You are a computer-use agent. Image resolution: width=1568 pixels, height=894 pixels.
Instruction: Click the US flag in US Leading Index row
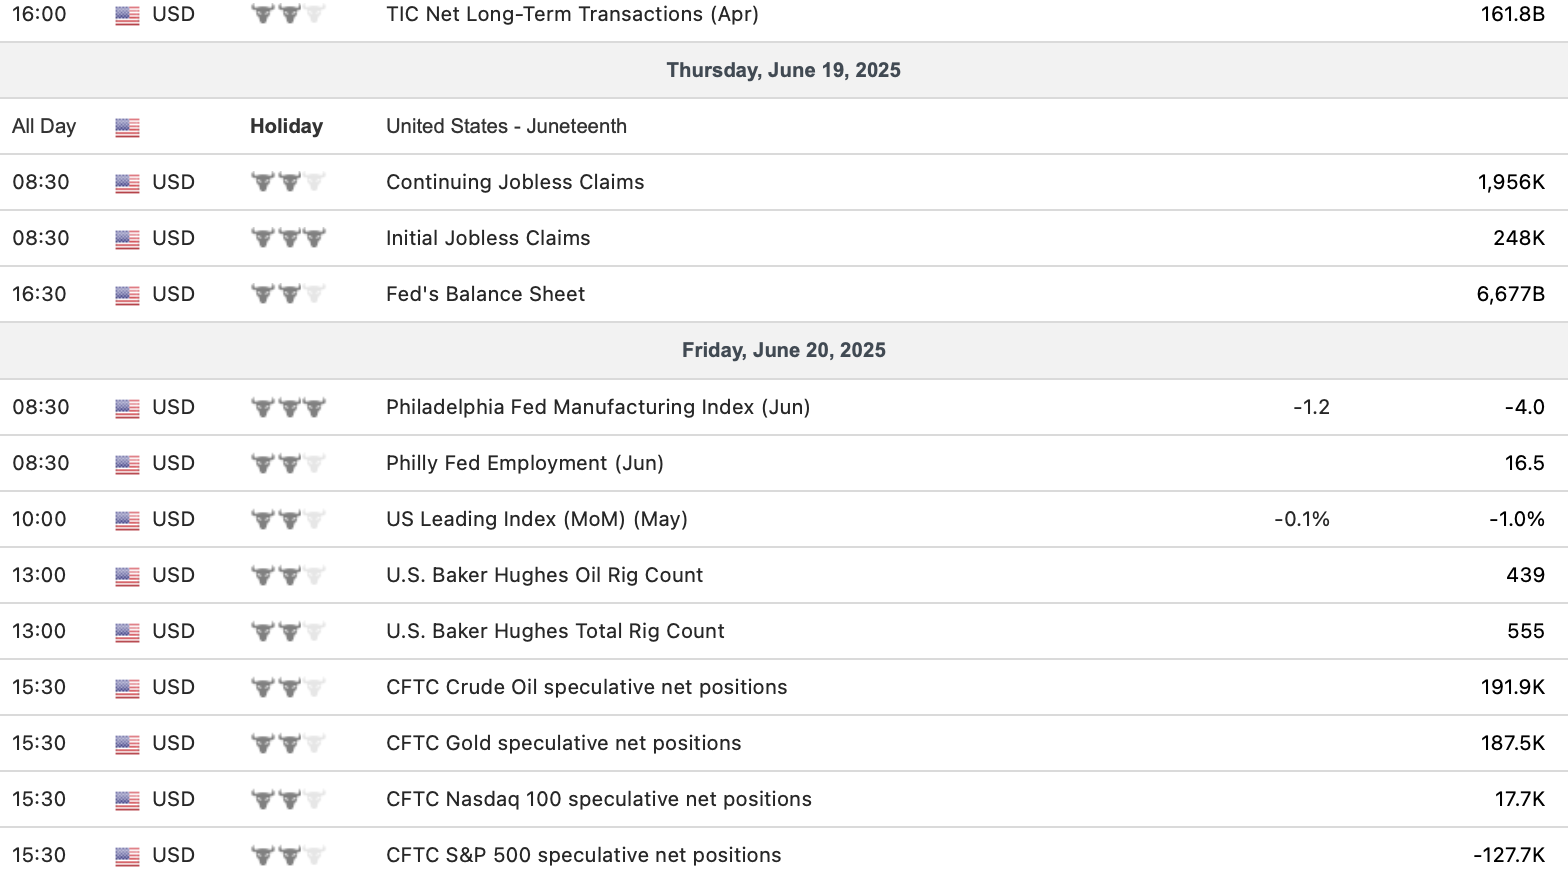pyautogui.click(x=127, y=520)
